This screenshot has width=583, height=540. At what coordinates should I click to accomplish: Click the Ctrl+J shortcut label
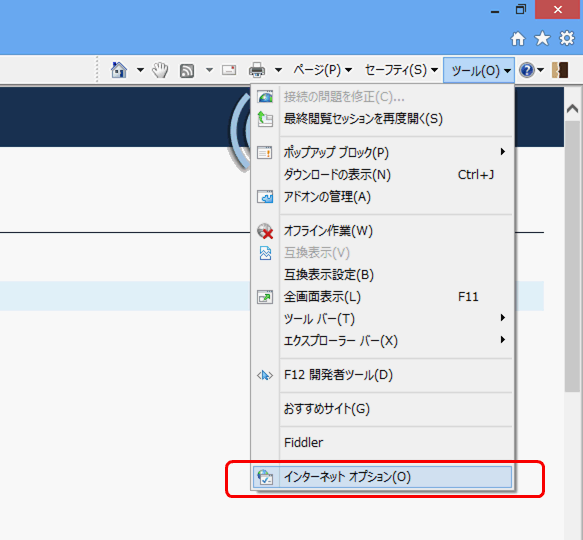pos(476,174)
